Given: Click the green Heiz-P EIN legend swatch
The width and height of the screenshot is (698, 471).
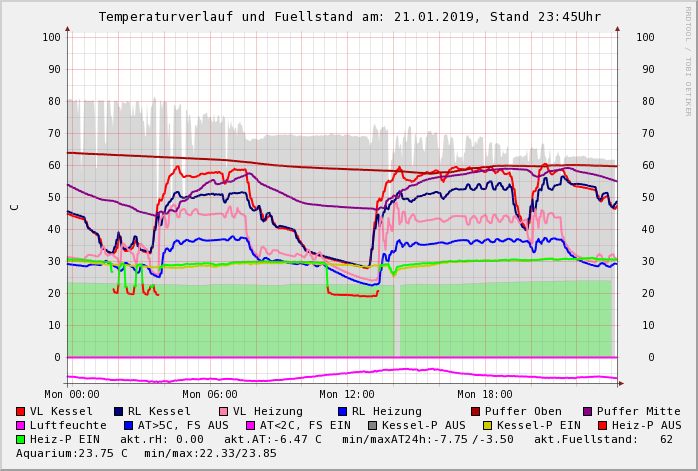Looking at the screenshot, I should coord(21,439).
